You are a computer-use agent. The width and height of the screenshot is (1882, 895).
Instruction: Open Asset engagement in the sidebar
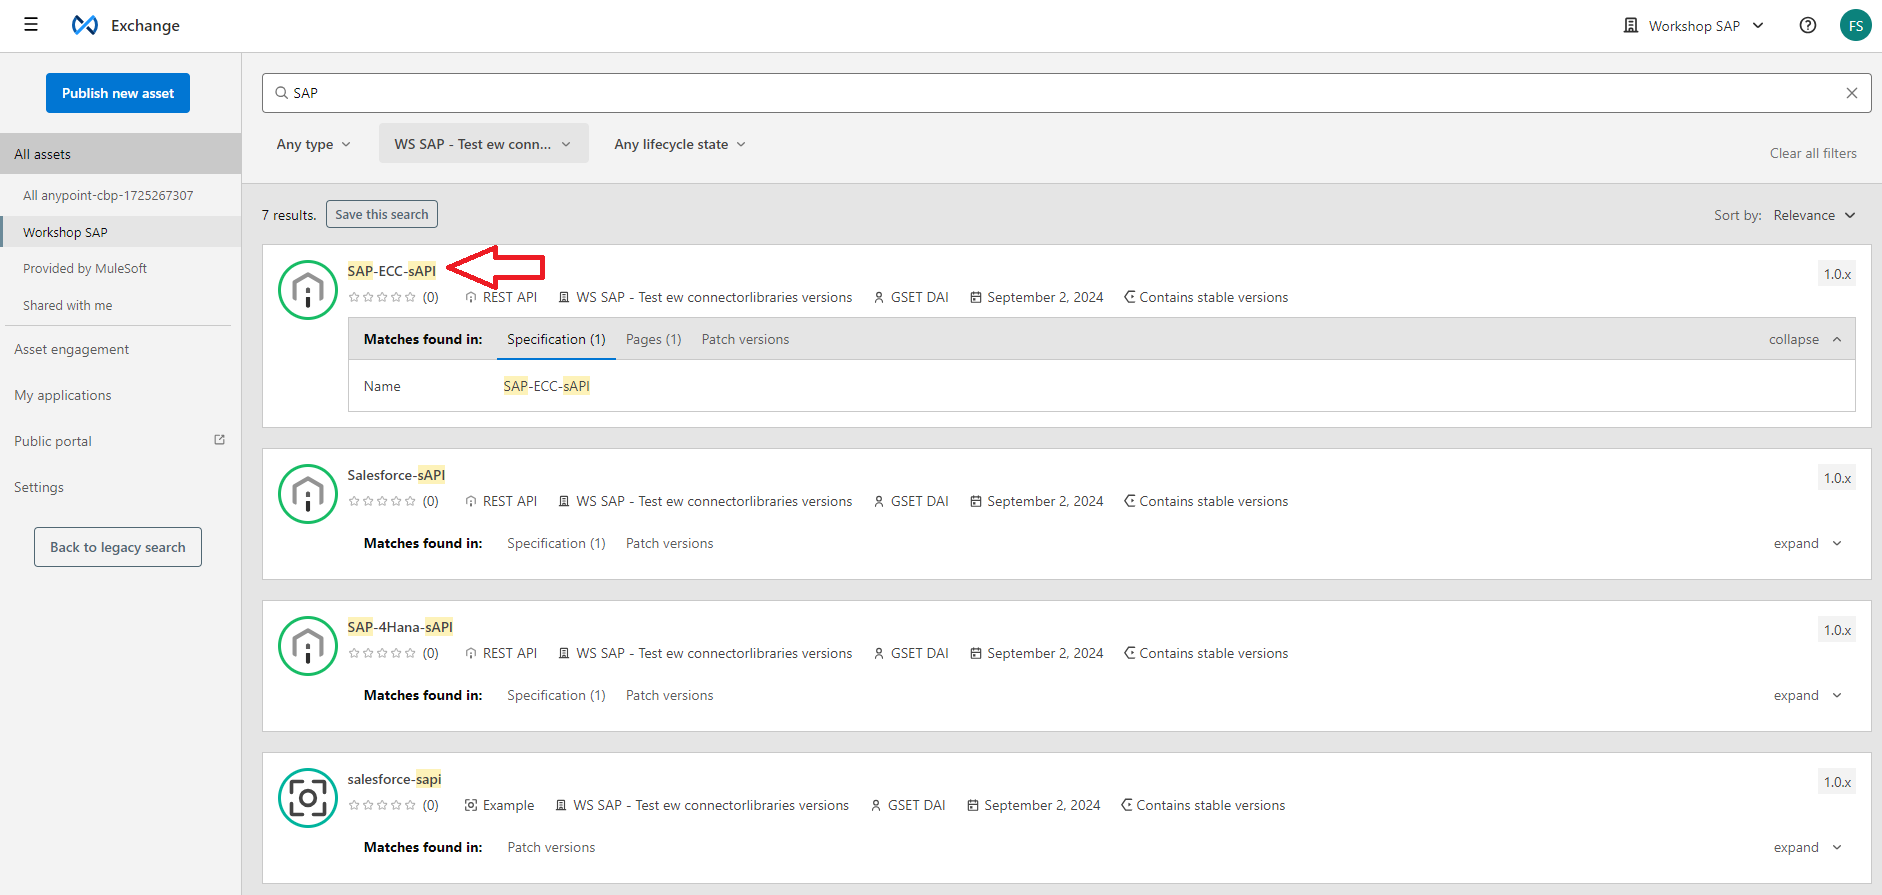71,349
